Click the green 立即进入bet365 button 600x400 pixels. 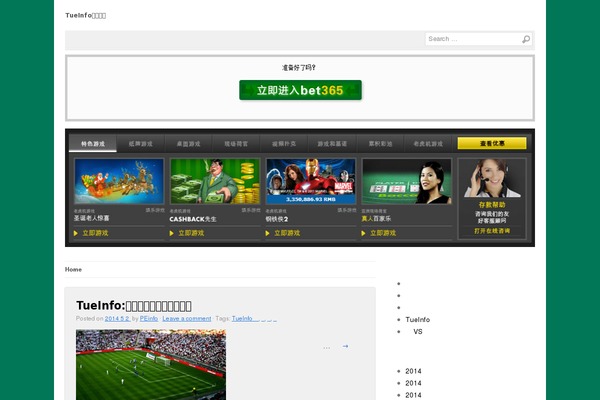click(300, 90)
